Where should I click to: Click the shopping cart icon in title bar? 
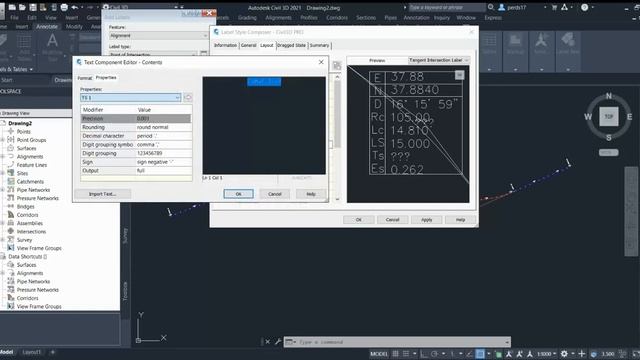(x=554, y=7)
